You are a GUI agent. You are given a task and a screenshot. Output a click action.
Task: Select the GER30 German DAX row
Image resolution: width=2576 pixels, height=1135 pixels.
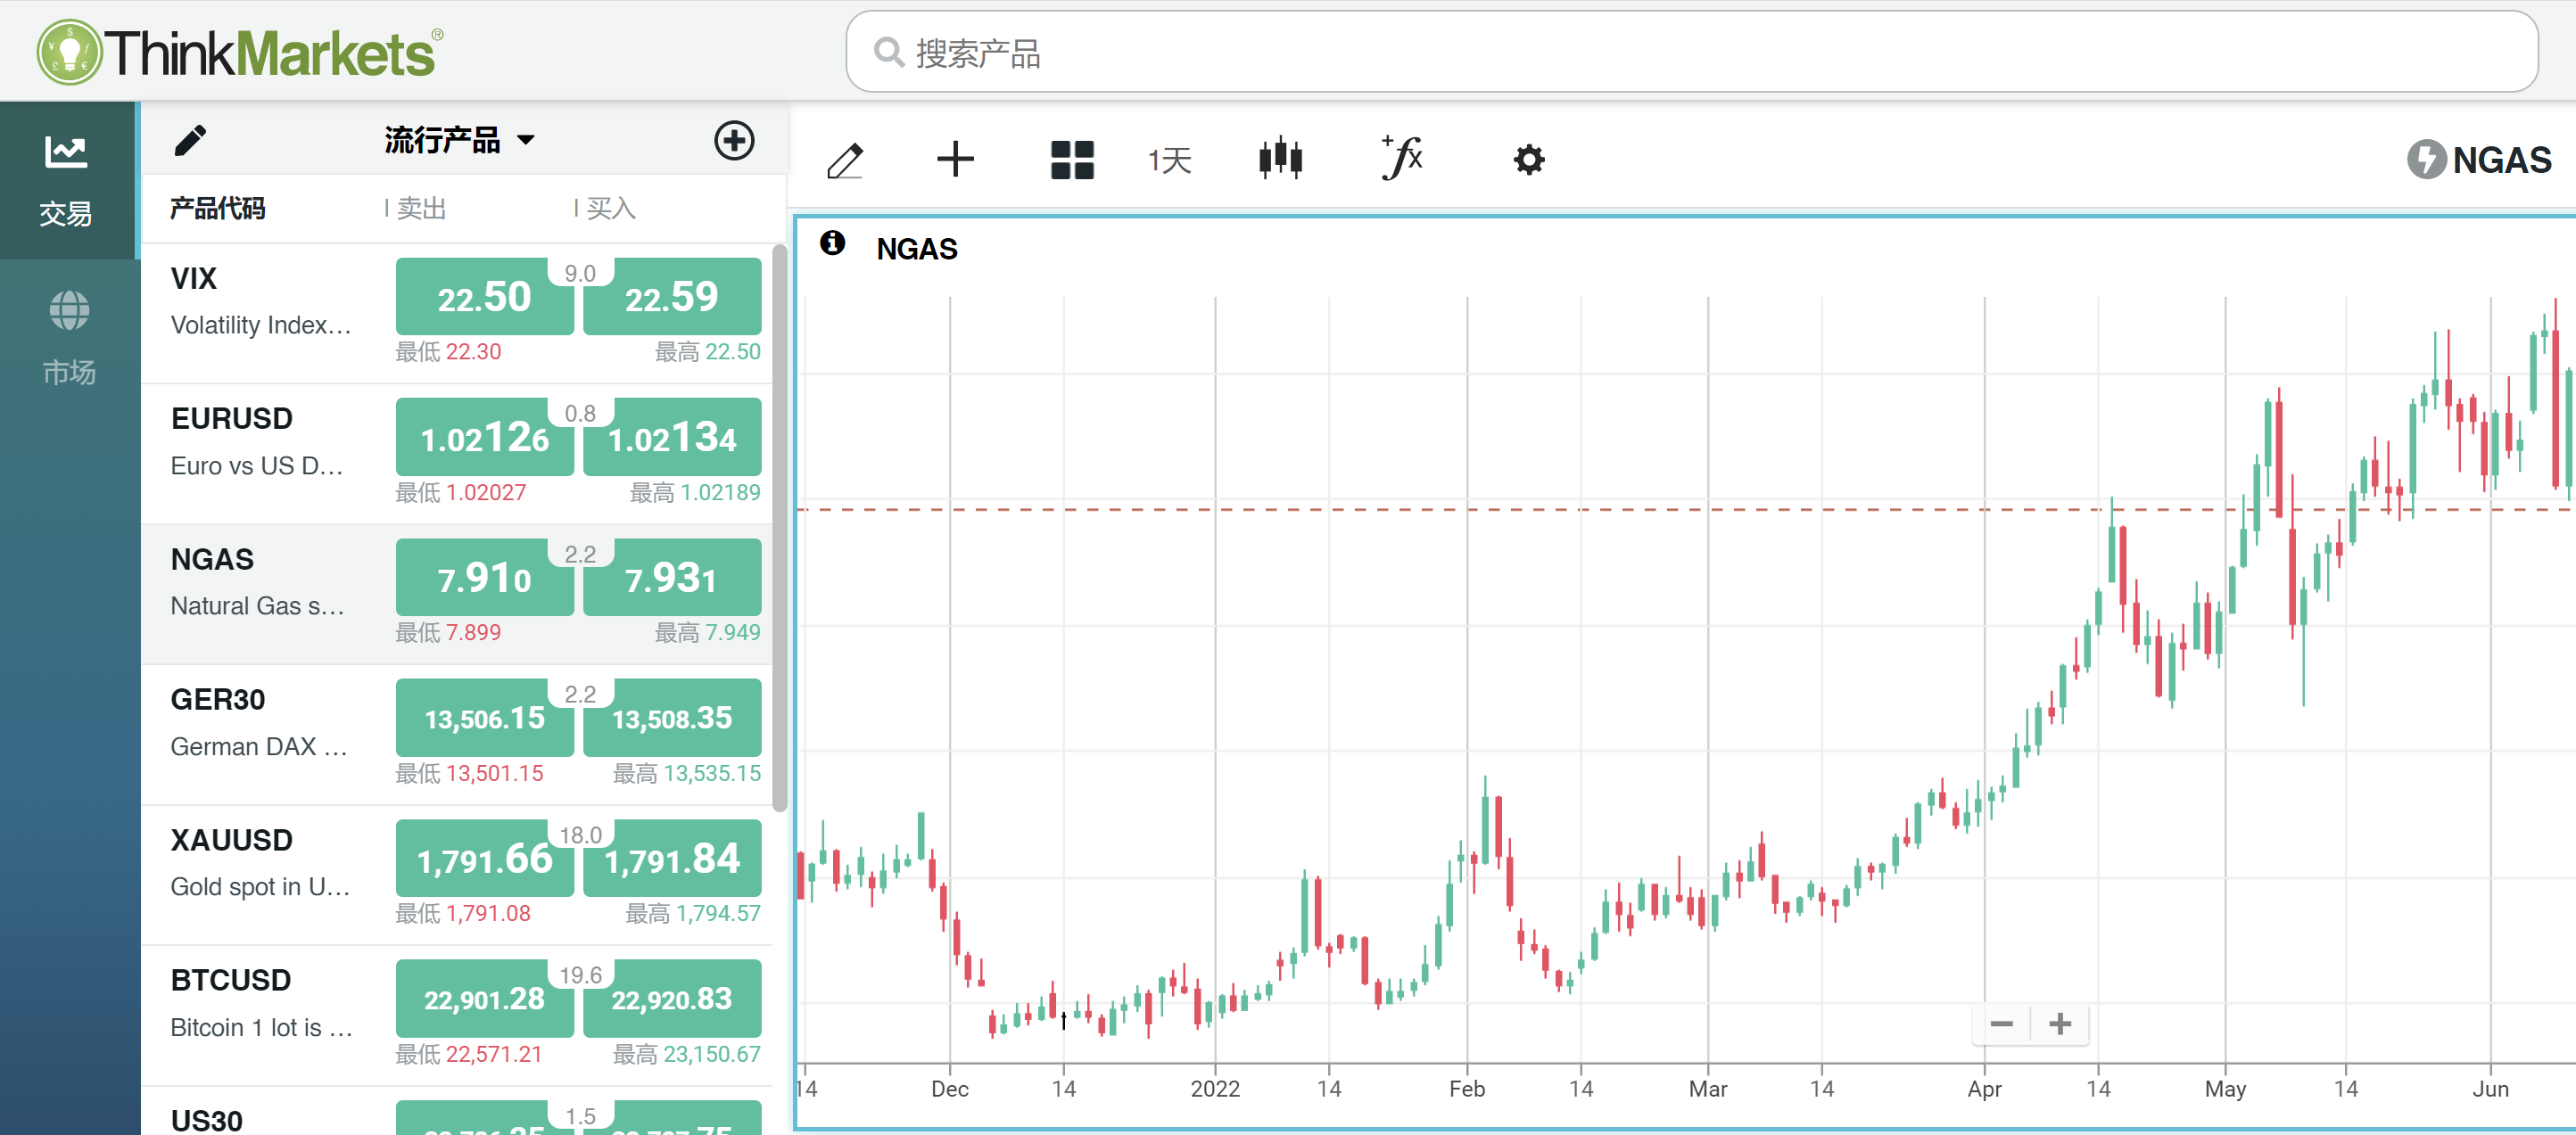coord(458,734)
